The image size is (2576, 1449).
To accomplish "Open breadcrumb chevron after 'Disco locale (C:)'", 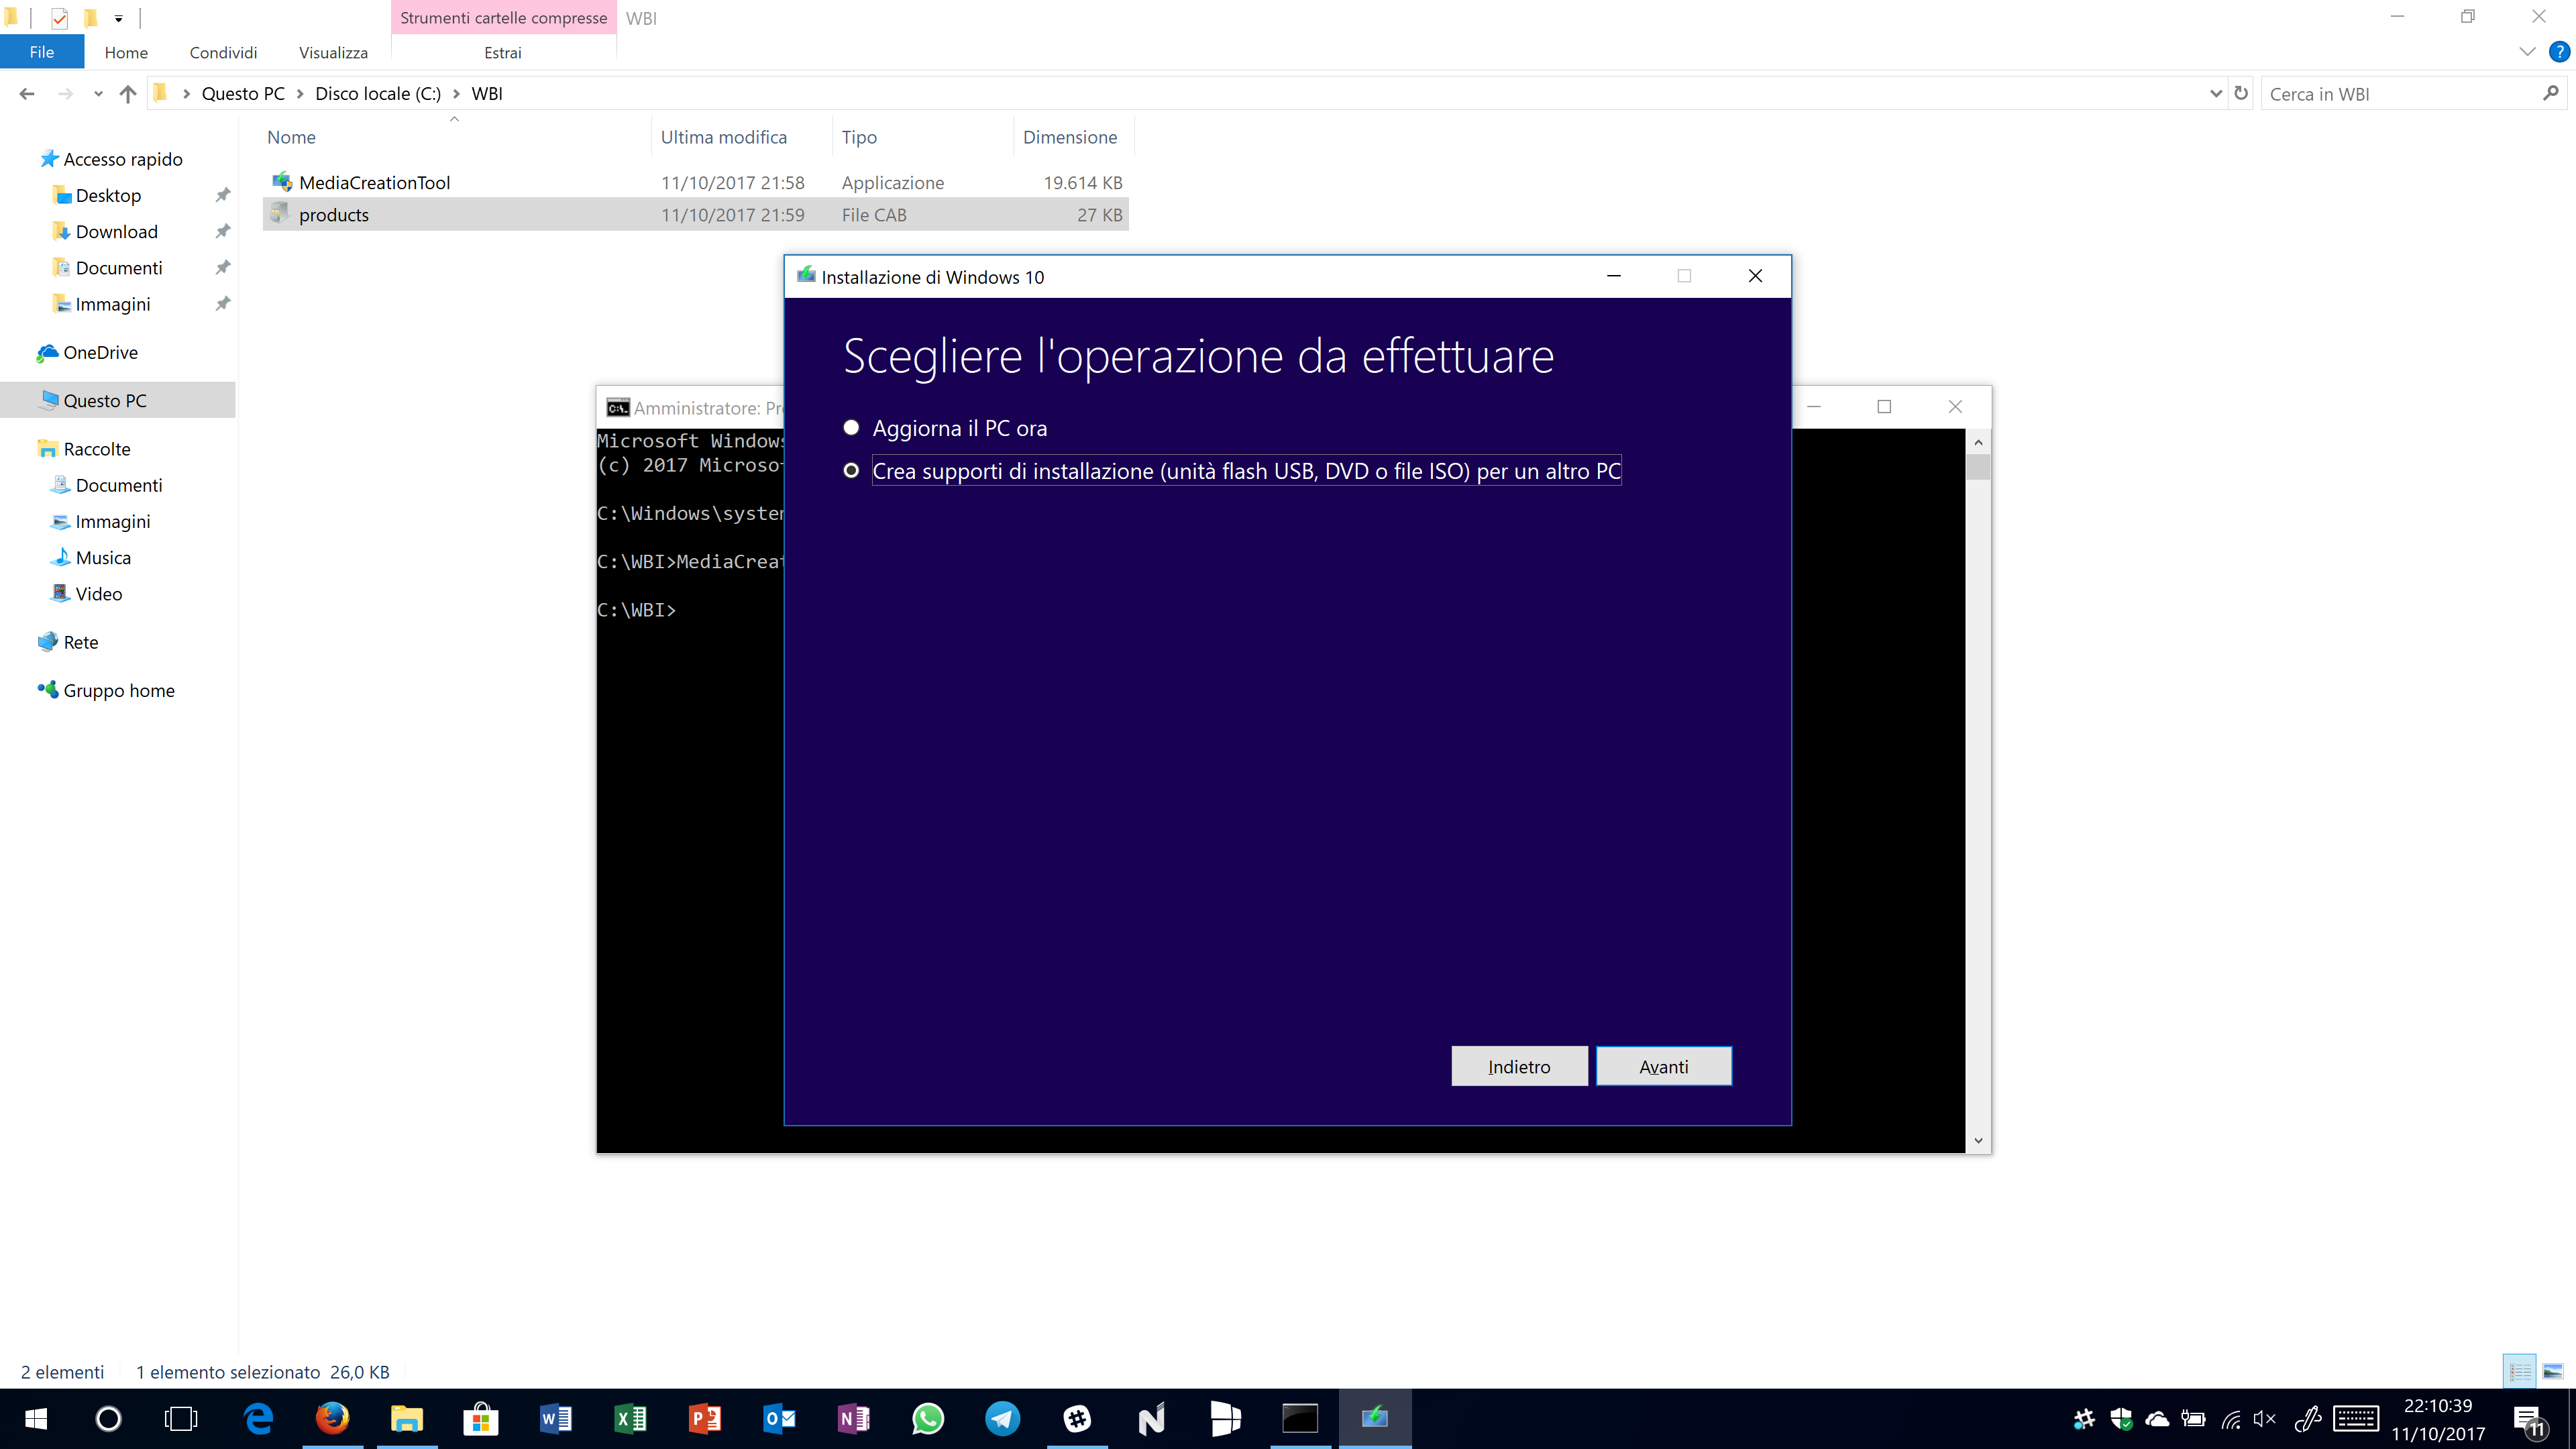I will [x=457, y=94].
